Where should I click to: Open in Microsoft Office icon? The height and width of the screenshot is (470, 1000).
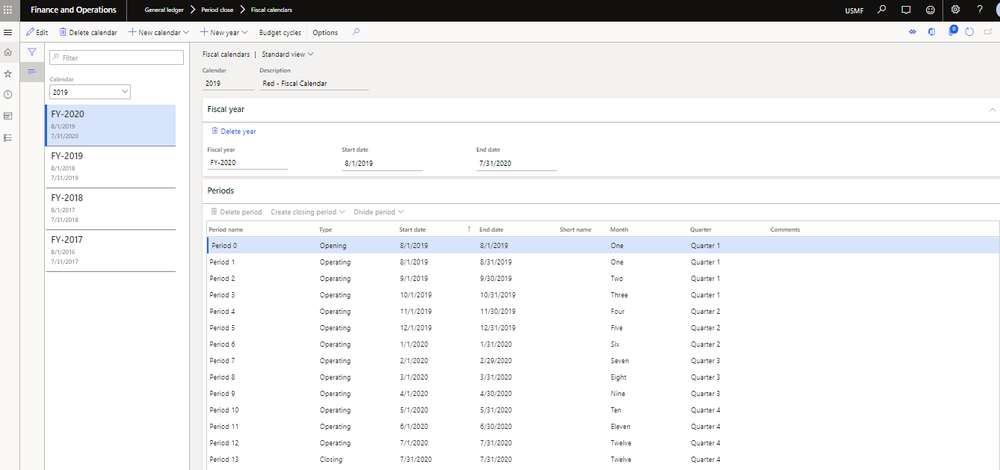pos(932,32)
